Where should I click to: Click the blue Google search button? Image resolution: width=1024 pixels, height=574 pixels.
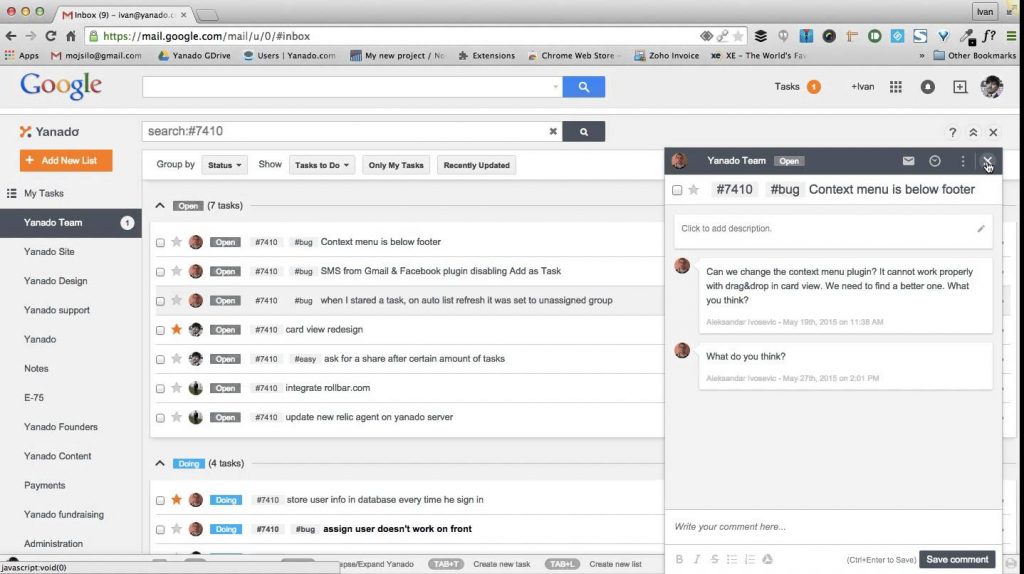(x=584, y=87)
